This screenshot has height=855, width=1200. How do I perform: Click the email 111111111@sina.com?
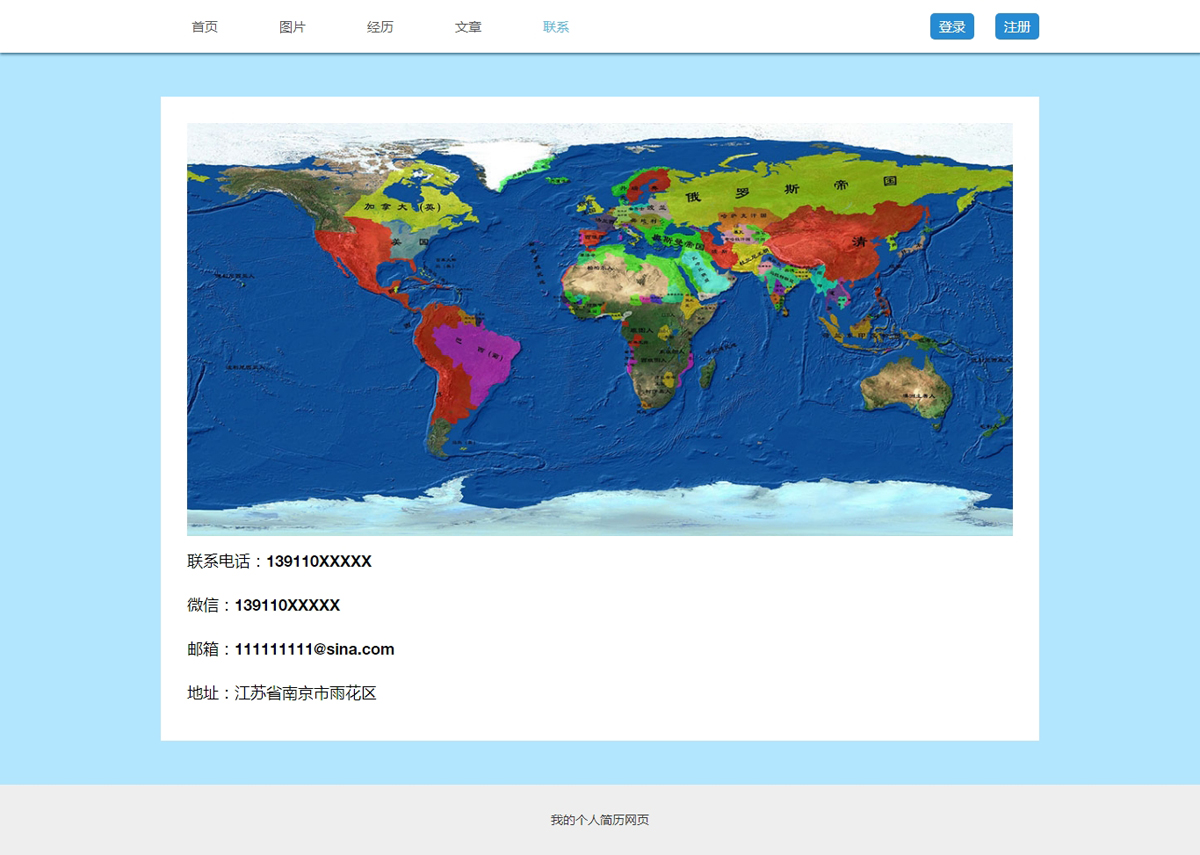point(314,650)
